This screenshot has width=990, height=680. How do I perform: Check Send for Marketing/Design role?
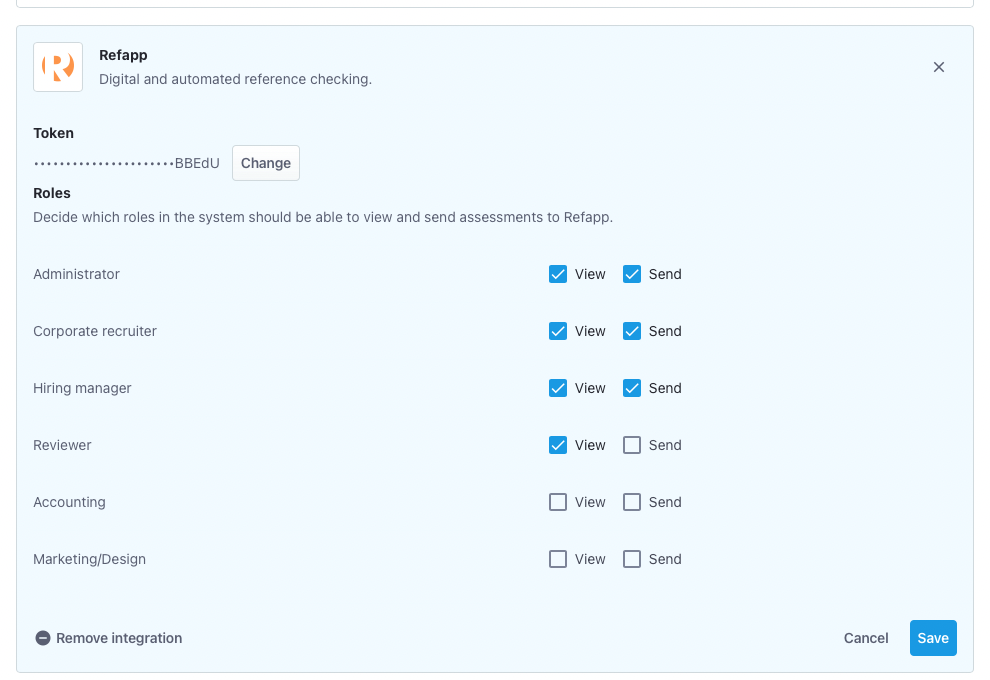click(632, 559)
